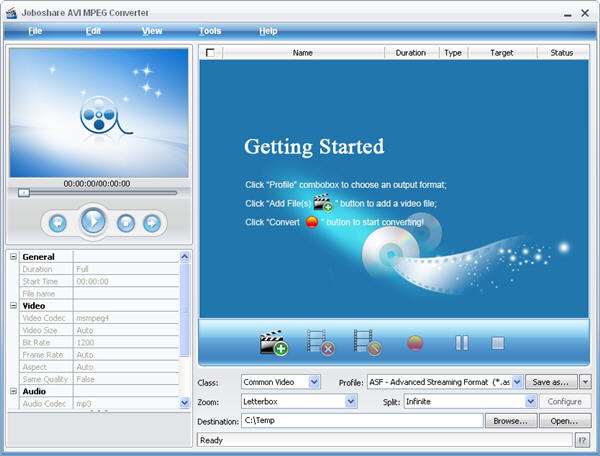600x456 pixels.
Task: Click the app icon in title bar
Action: click(x=11, y=13)
